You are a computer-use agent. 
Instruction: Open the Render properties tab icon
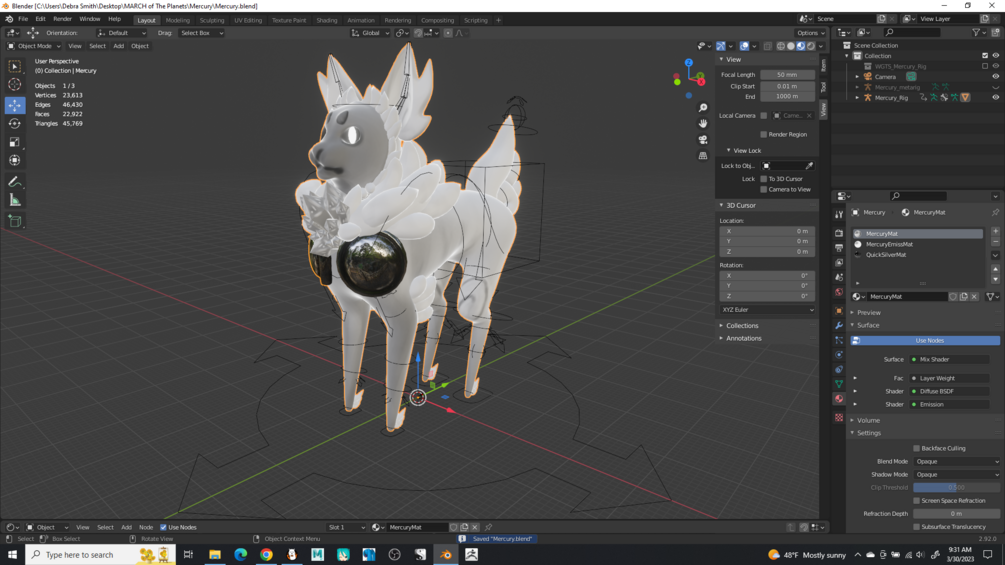pos(839,233)
